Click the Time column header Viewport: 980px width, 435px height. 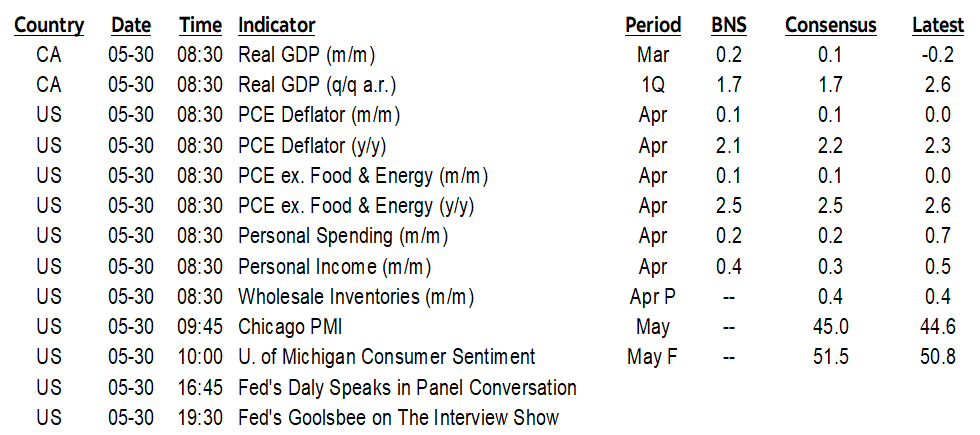[x=200, y=25]
